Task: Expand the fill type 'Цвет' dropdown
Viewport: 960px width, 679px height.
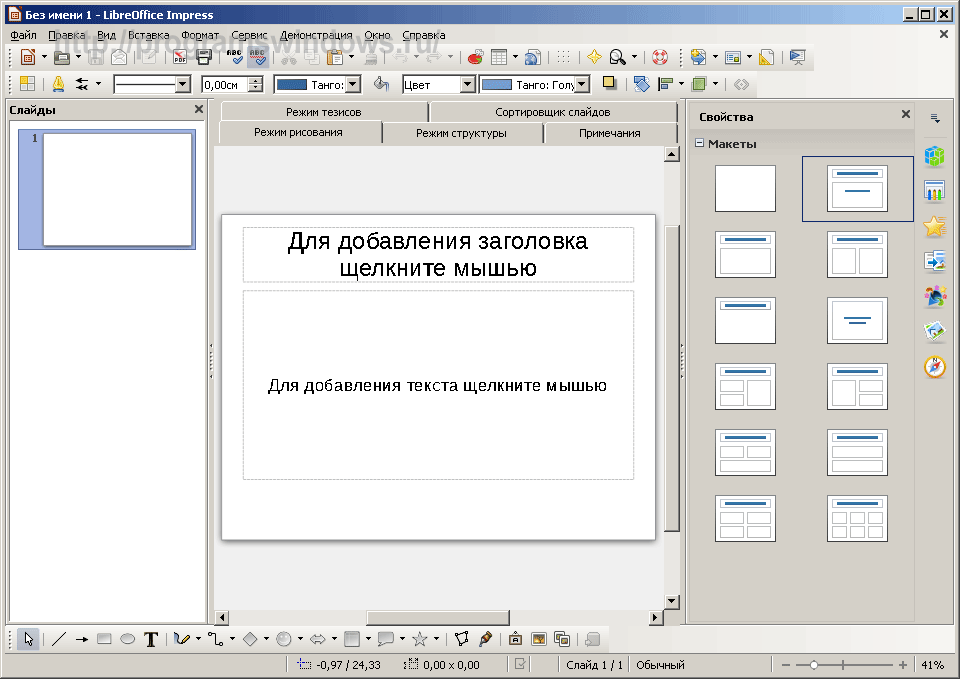Action: tap(467, 85)
